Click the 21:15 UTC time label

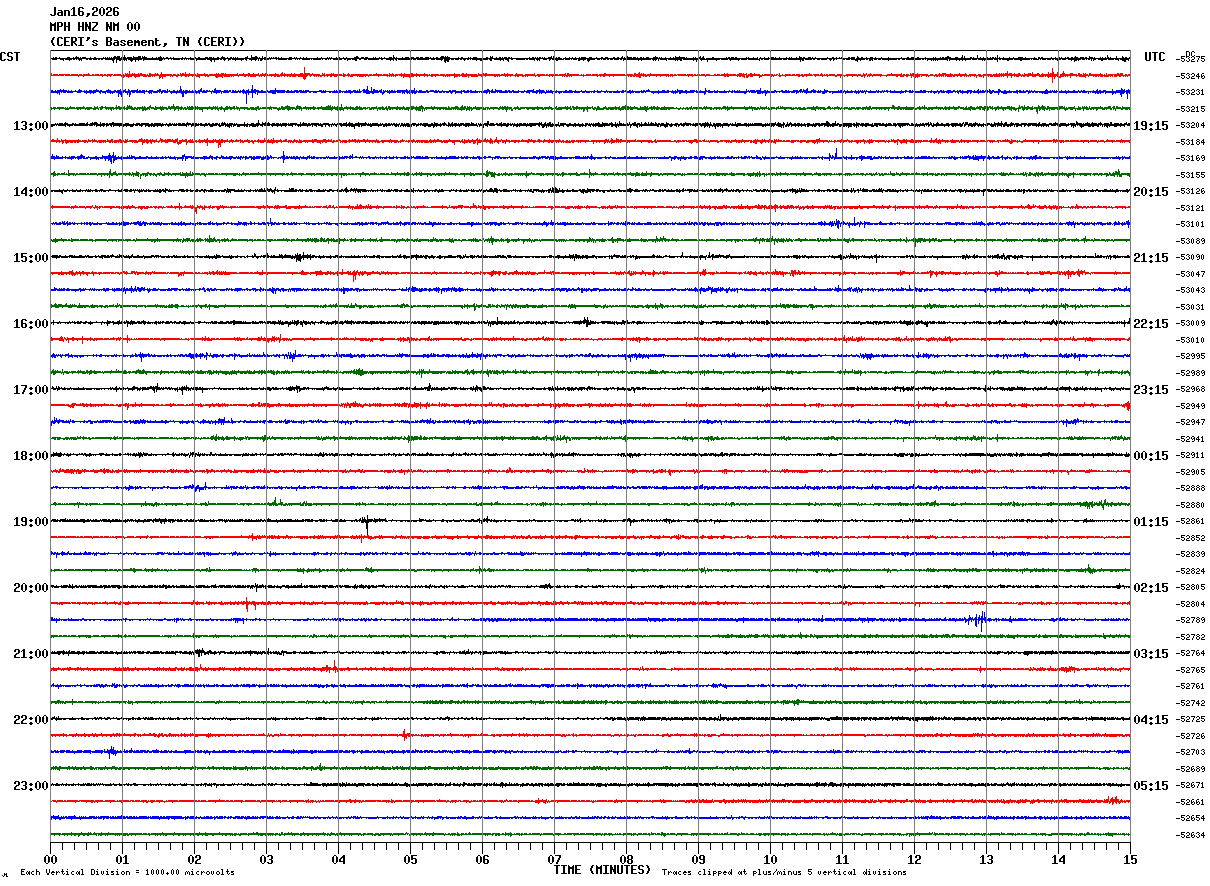pyautogui.click(x=1150, y=258)
